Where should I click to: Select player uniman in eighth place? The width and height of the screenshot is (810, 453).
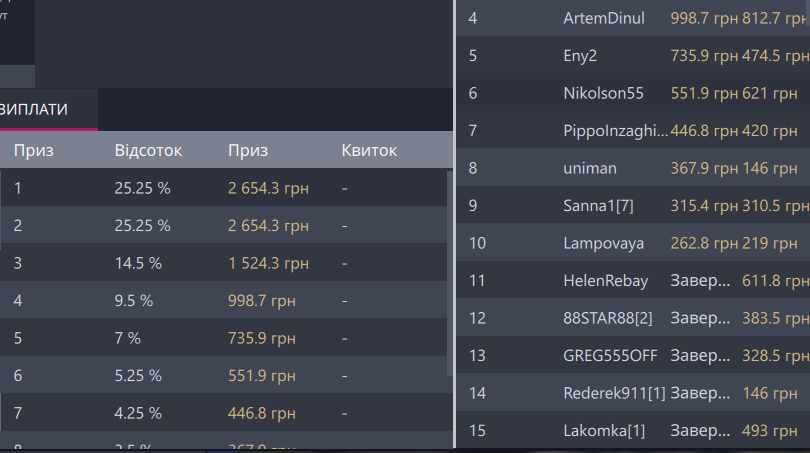click(x=590, y=168)
